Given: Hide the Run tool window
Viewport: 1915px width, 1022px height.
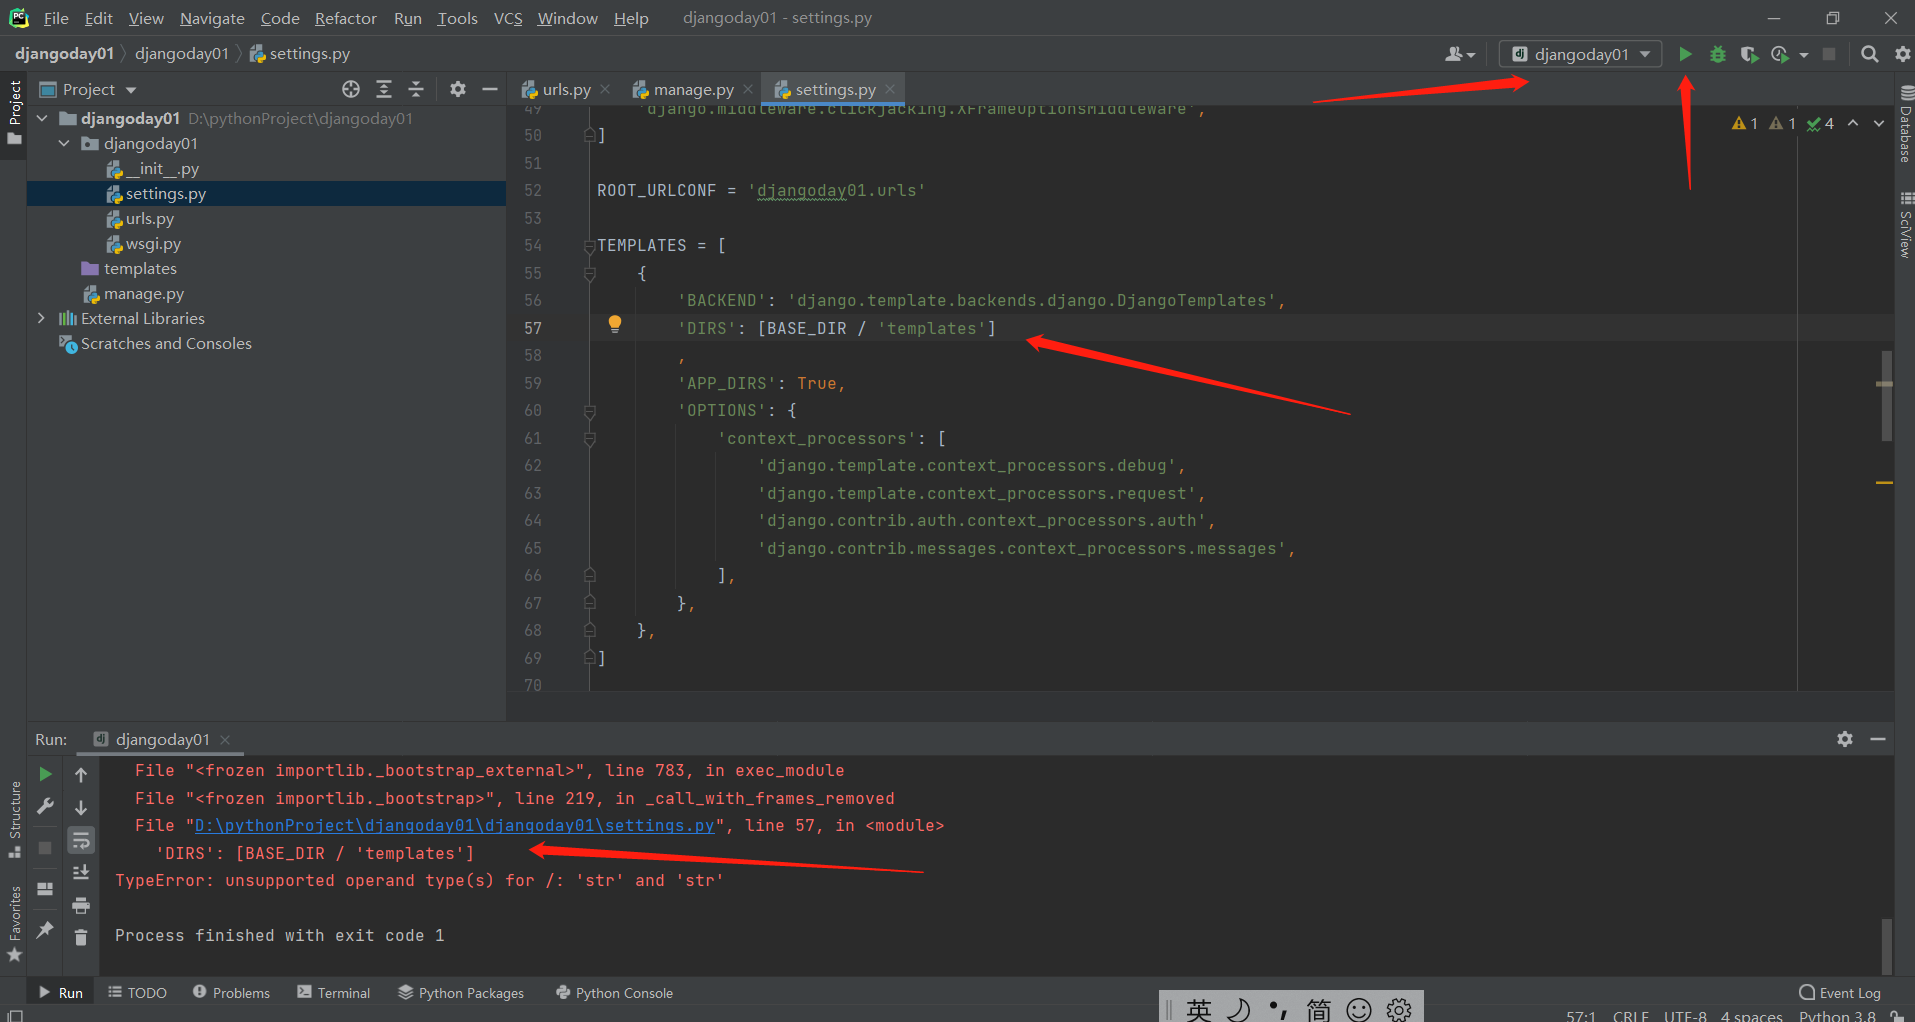Looking at the screenshot, I should 1878,739.
